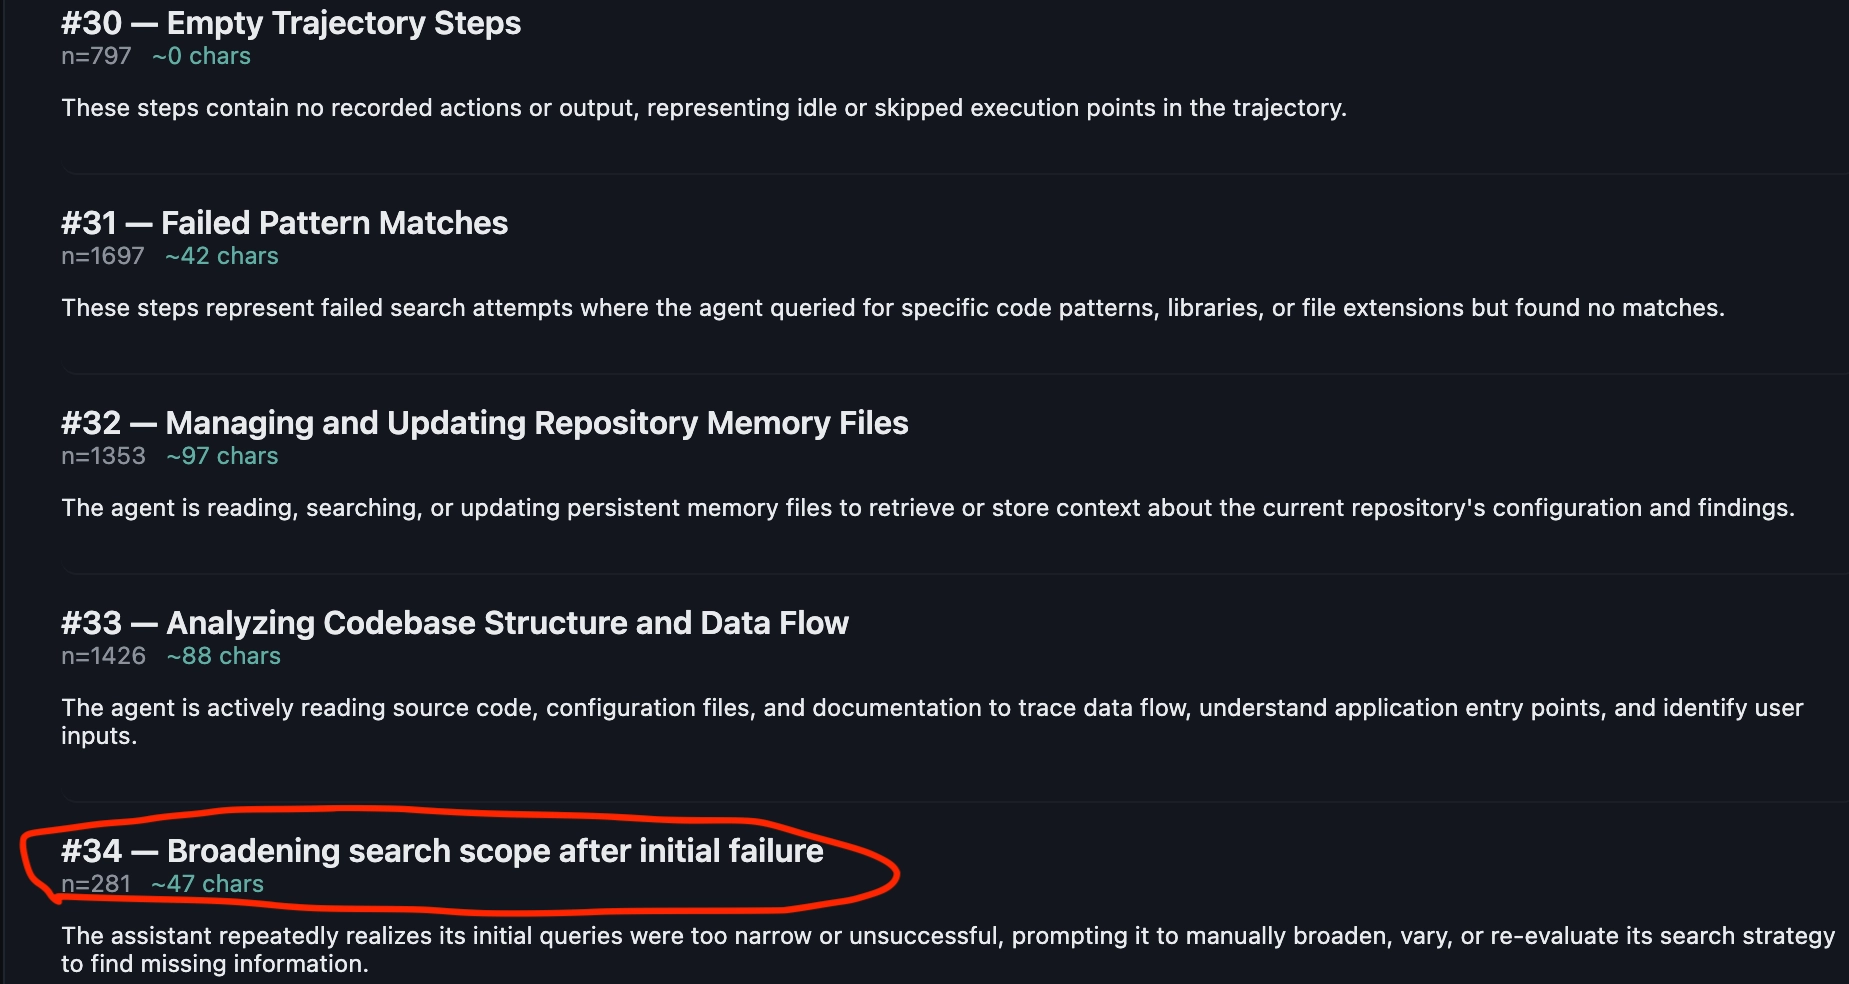Open #34 Broadening search scope after initial failure
Image resolution: width=1849 pixels, height=984 pixels.
[442, 851]
